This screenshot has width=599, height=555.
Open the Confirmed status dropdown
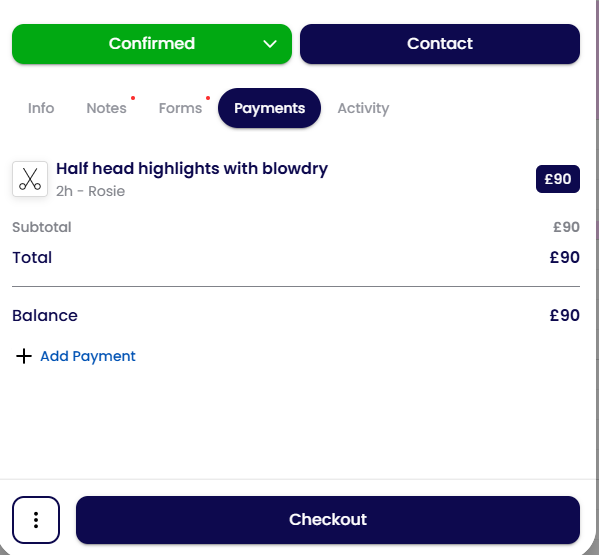[152, 44]
